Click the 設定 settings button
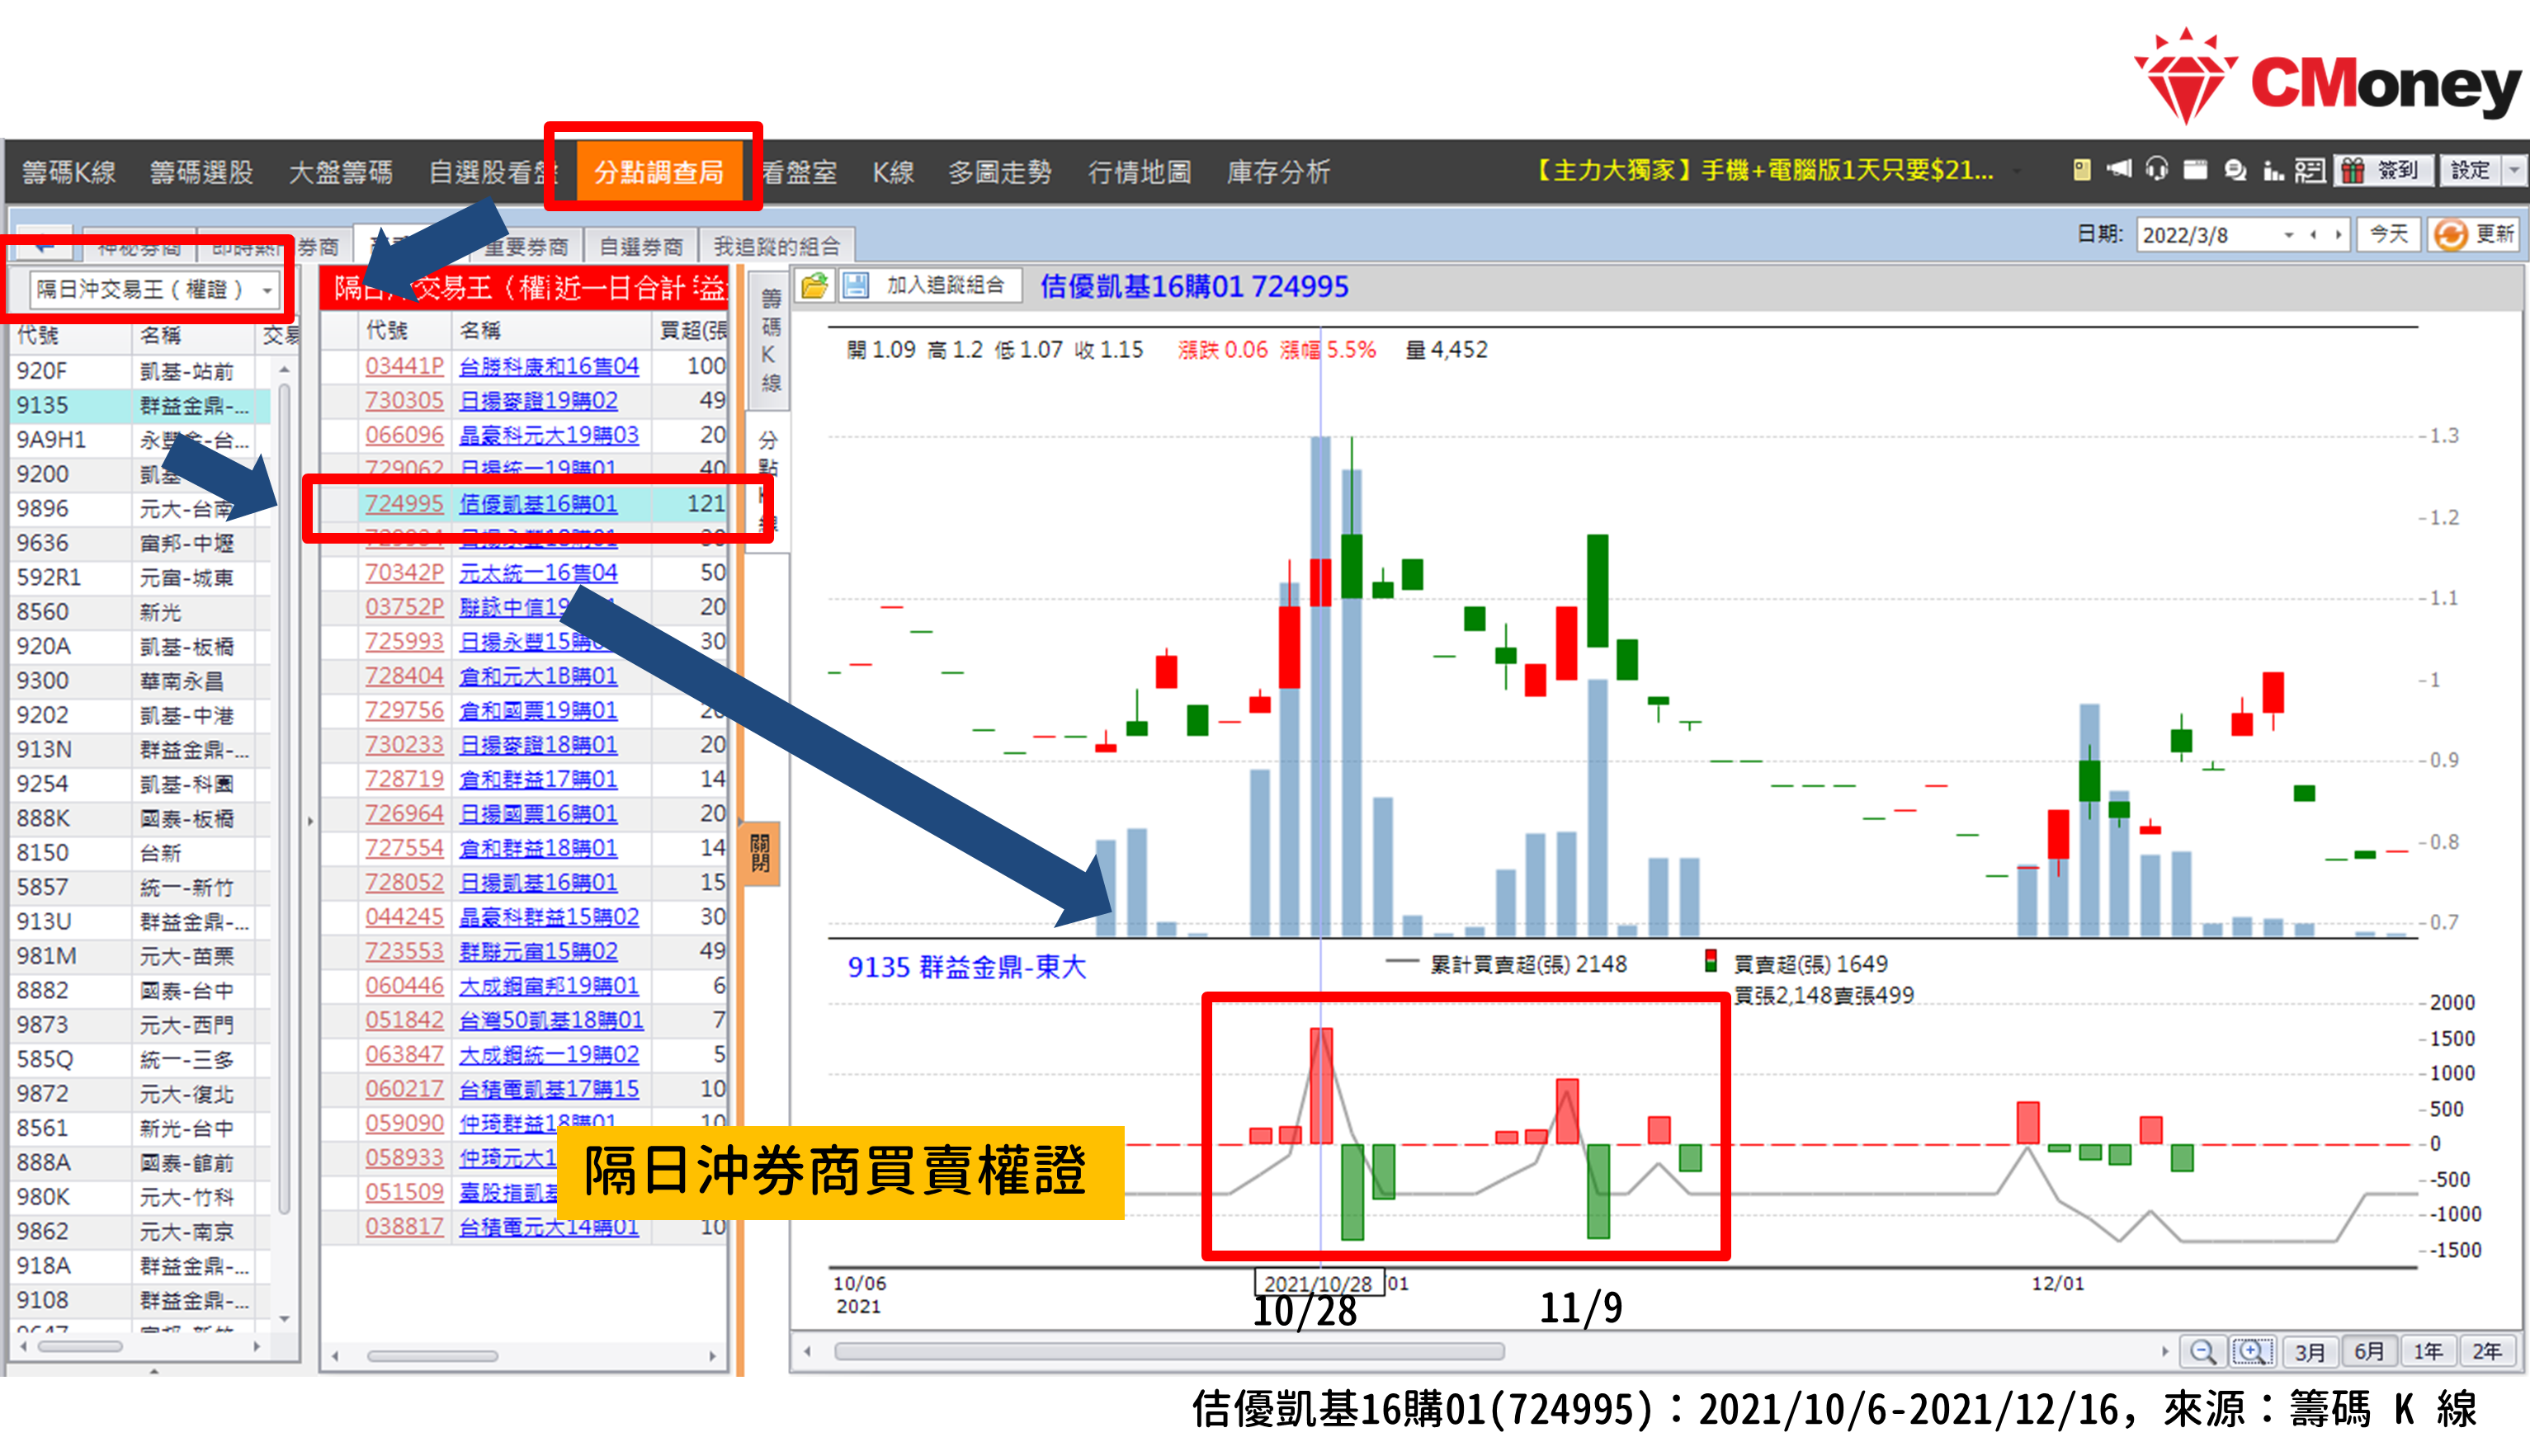This screenshot has height=1456, width=2530. [x=2469, y=170]
